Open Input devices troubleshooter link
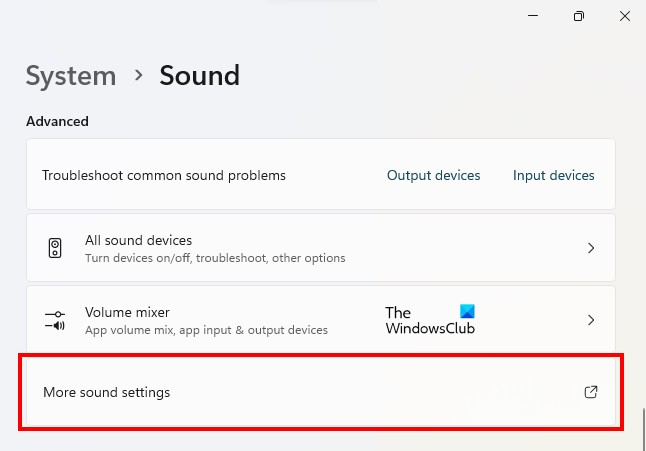 click(x=553, y=175)
